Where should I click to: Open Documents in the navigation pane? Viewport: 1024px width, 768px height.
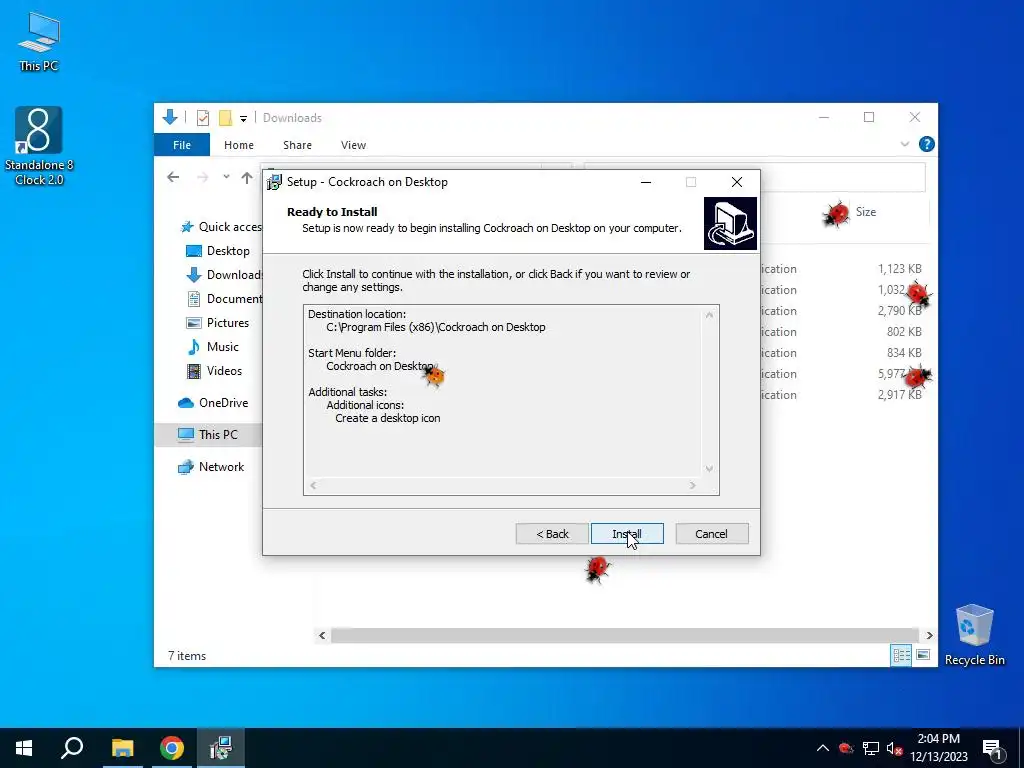224,299
